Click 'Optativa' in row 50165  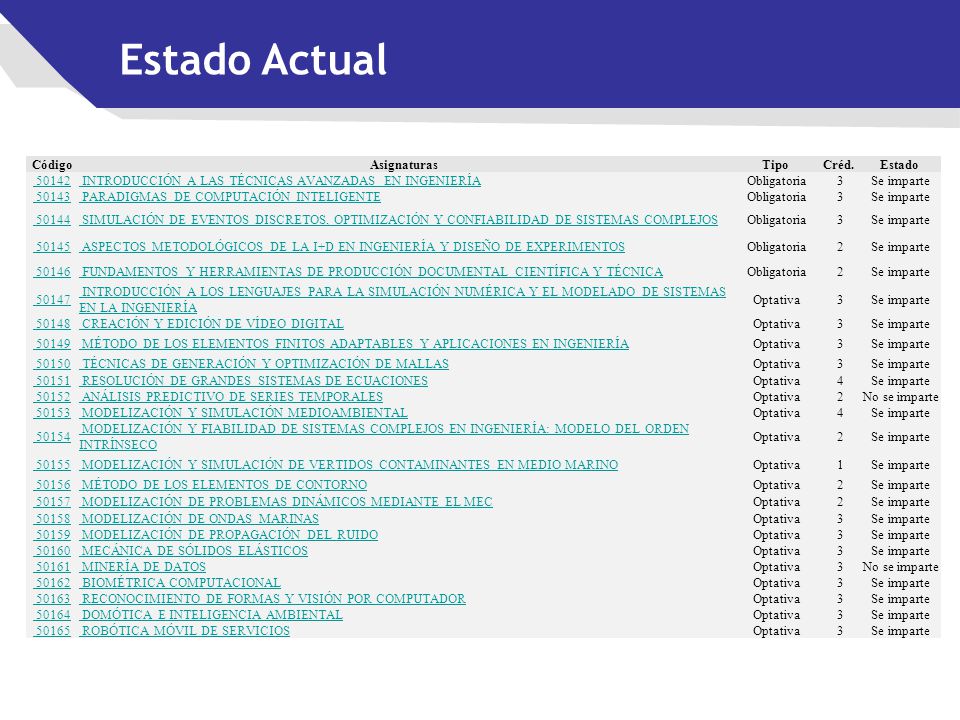[776, 631]
